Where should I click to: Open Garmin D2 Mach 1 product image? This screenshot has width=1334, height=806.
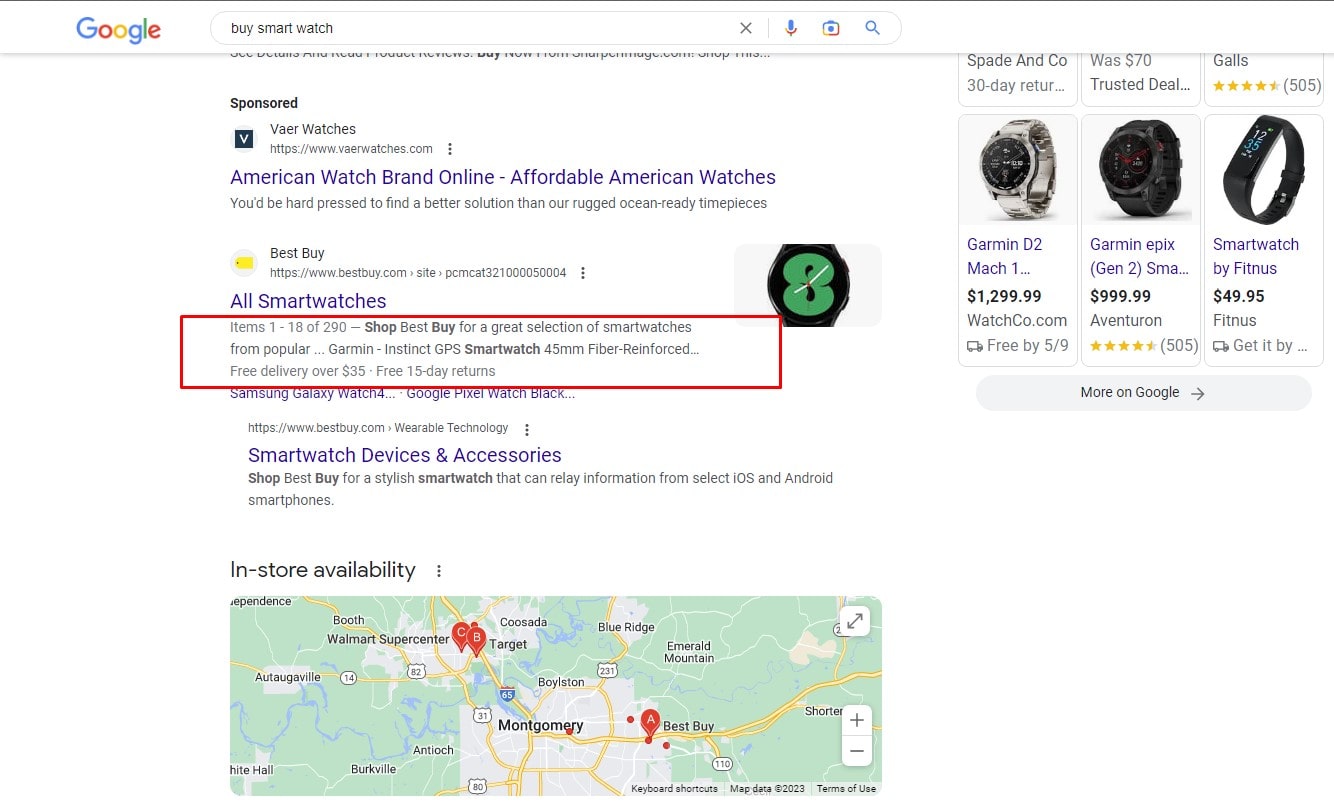pos(1018,170)
